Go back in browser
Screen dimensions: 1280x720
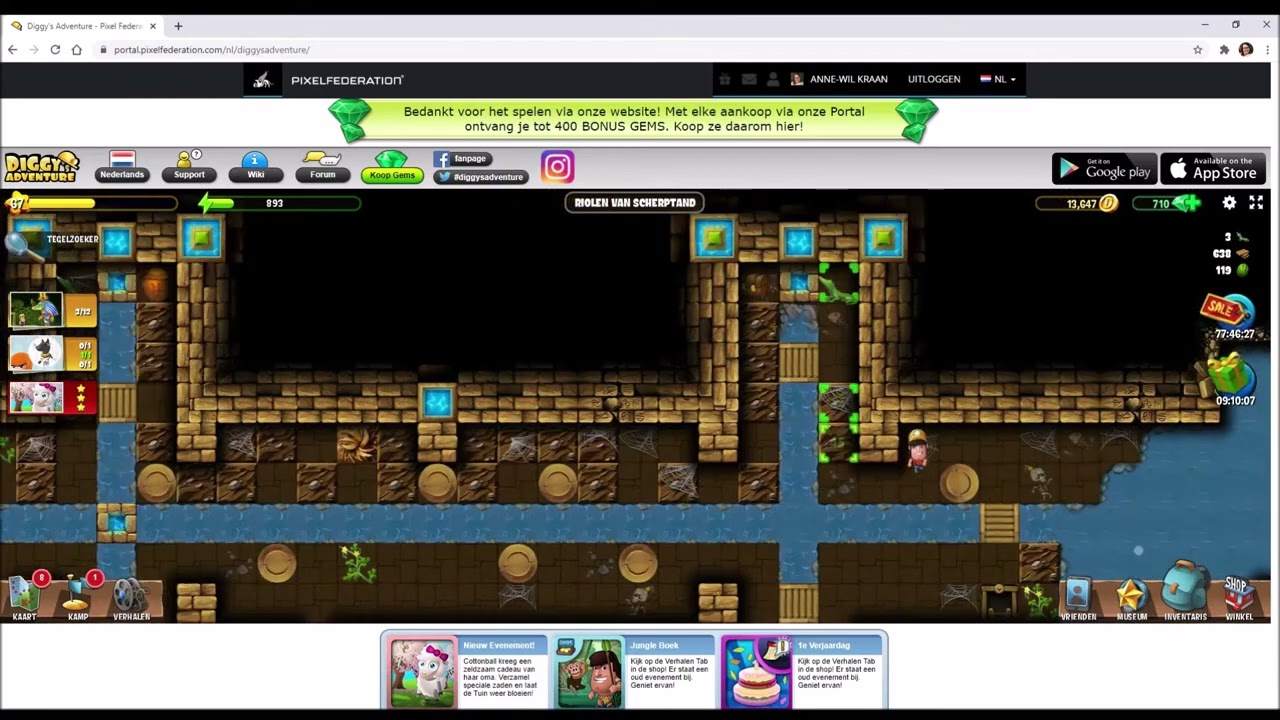[x=12, y=49]
